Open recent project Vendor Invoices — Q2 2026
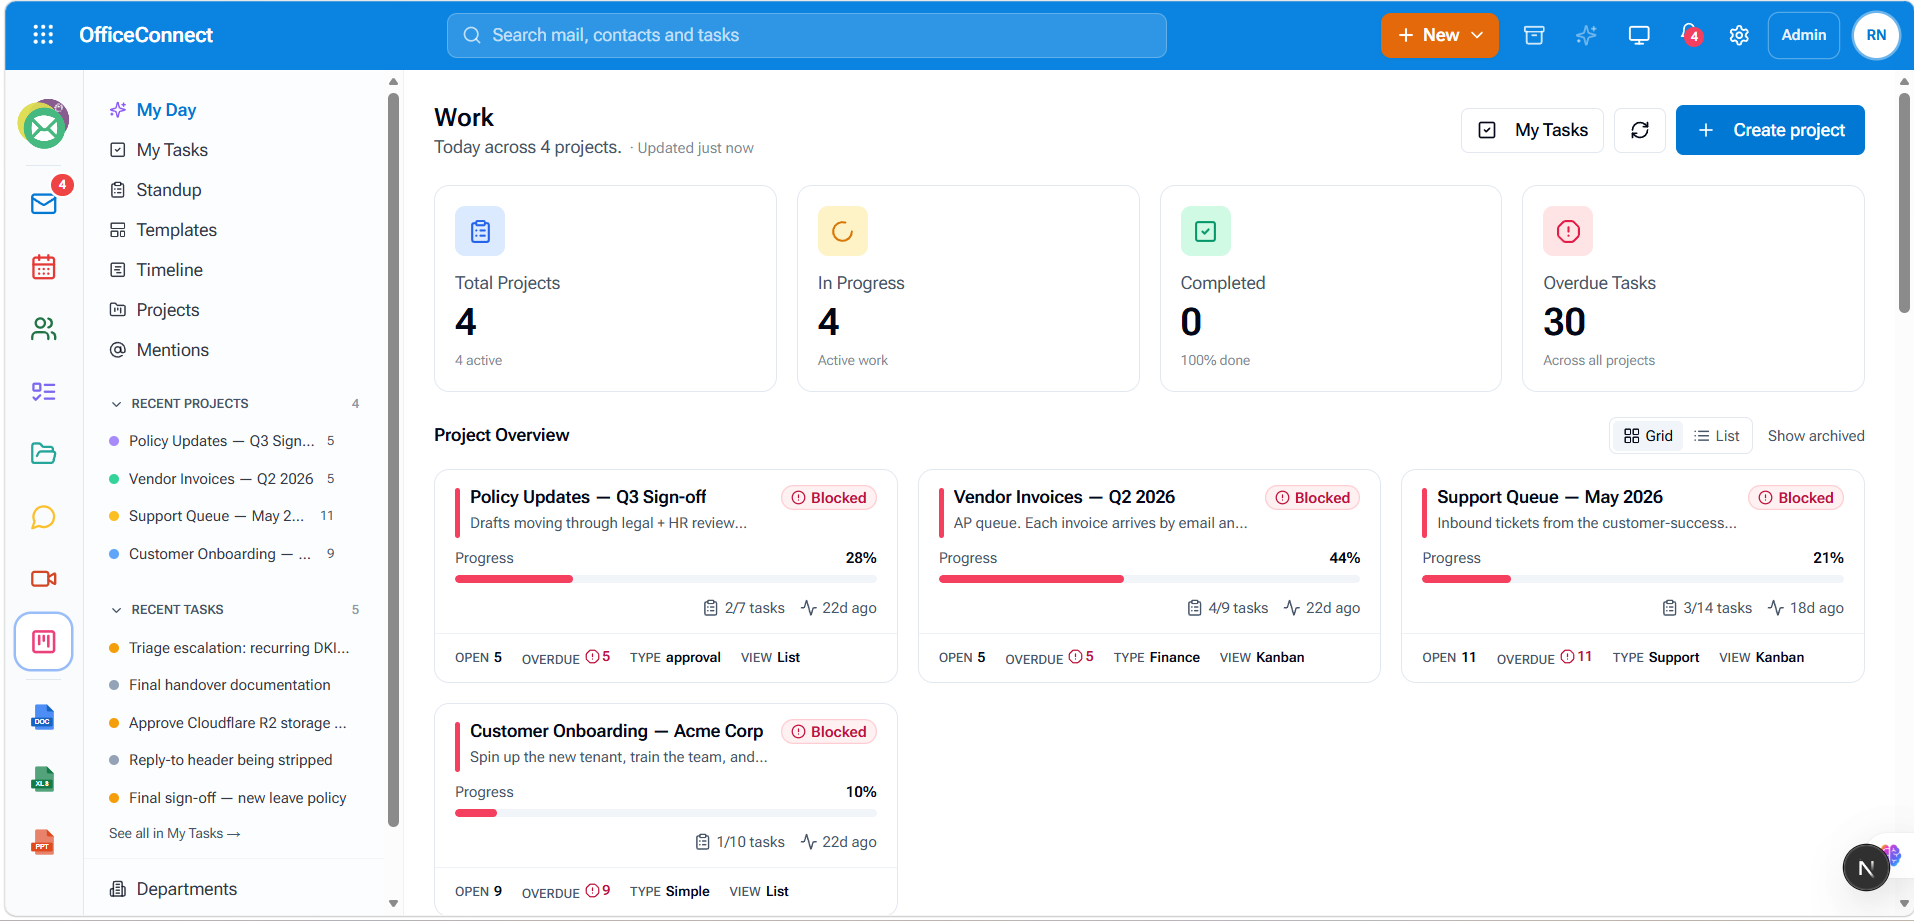This screenshot has height=921, width=1914. 221,479
